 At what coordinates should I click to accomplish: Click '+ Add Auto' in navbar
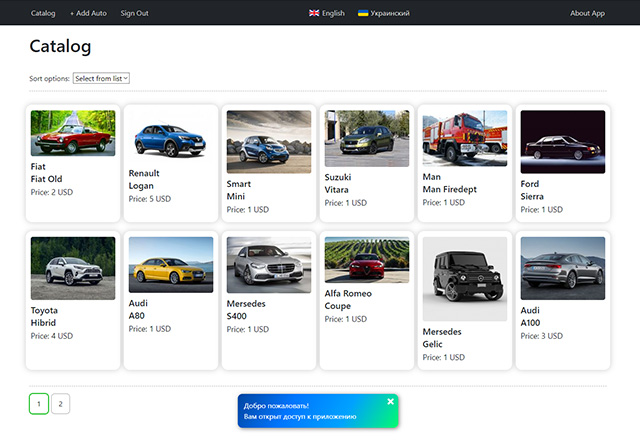[88, 13]
